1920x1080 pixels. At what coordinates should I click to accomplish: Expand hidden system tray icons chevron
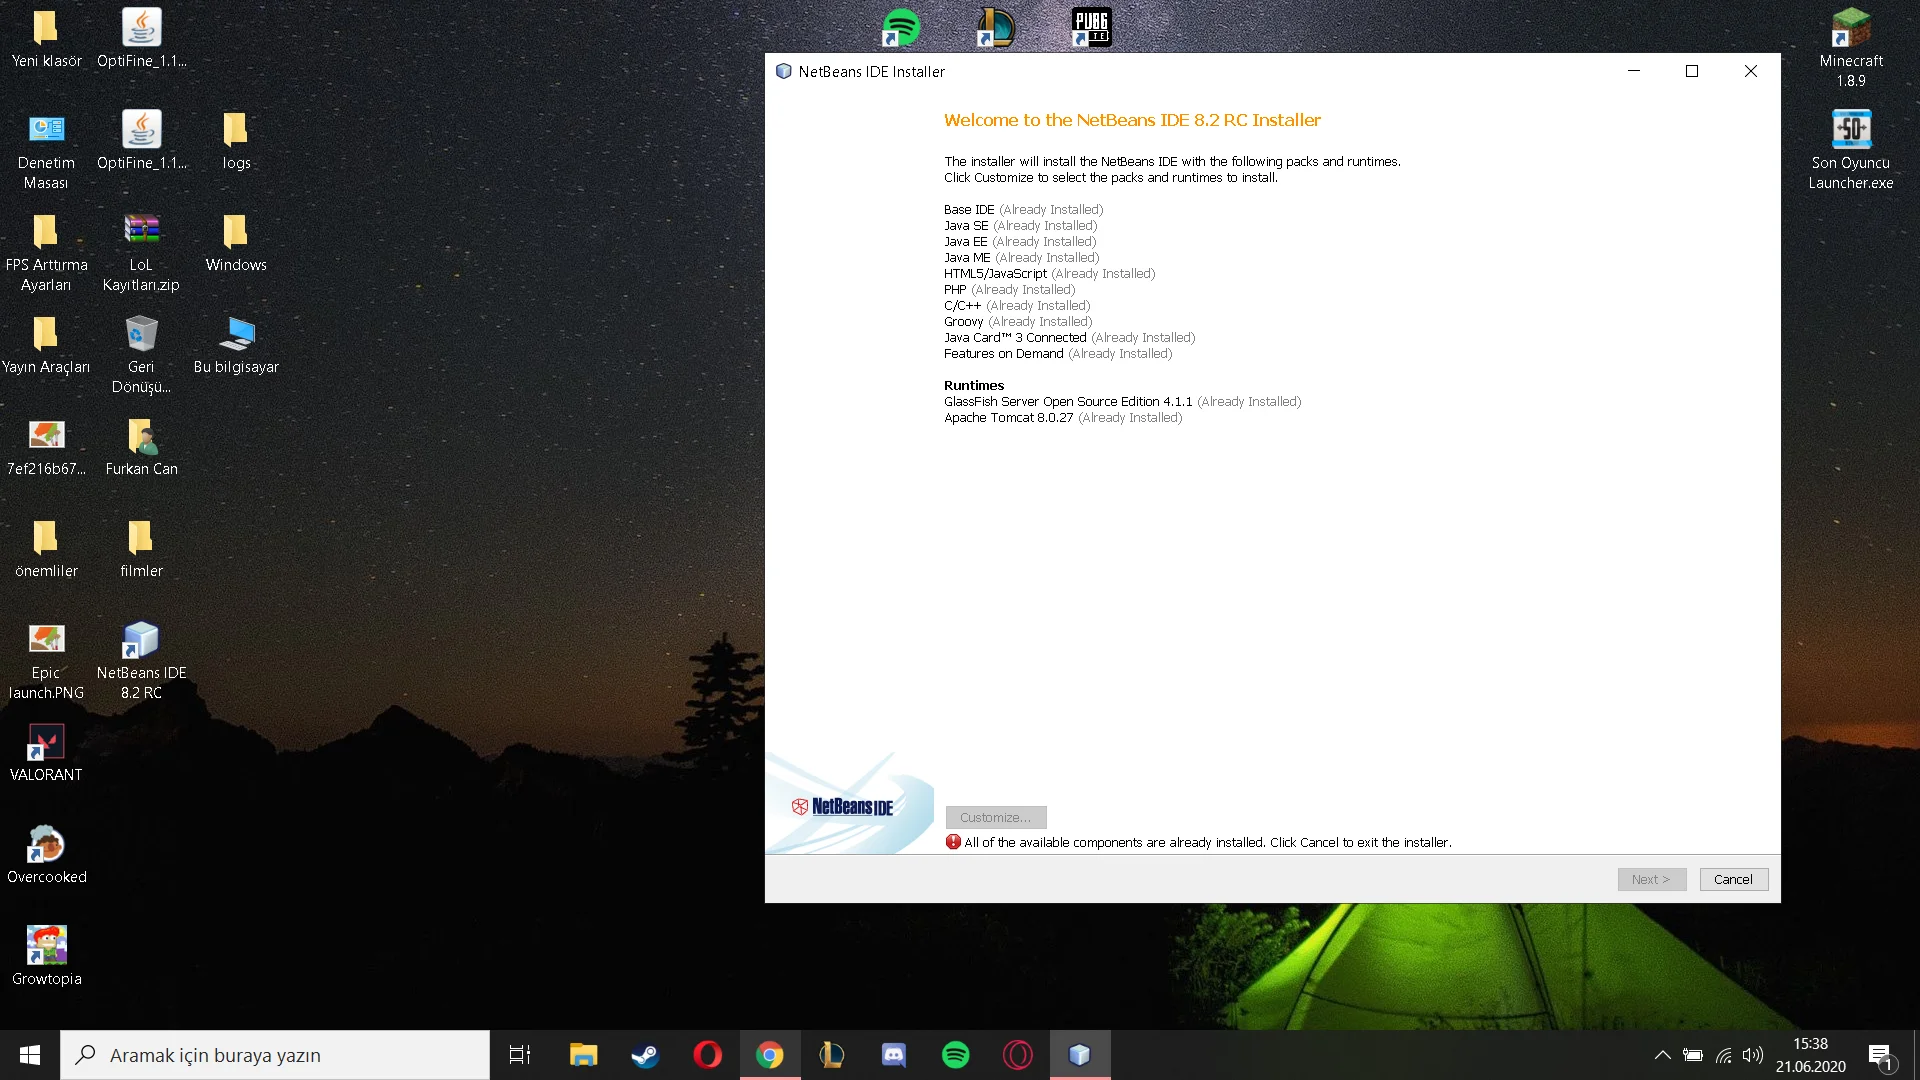(1662, 1055)
